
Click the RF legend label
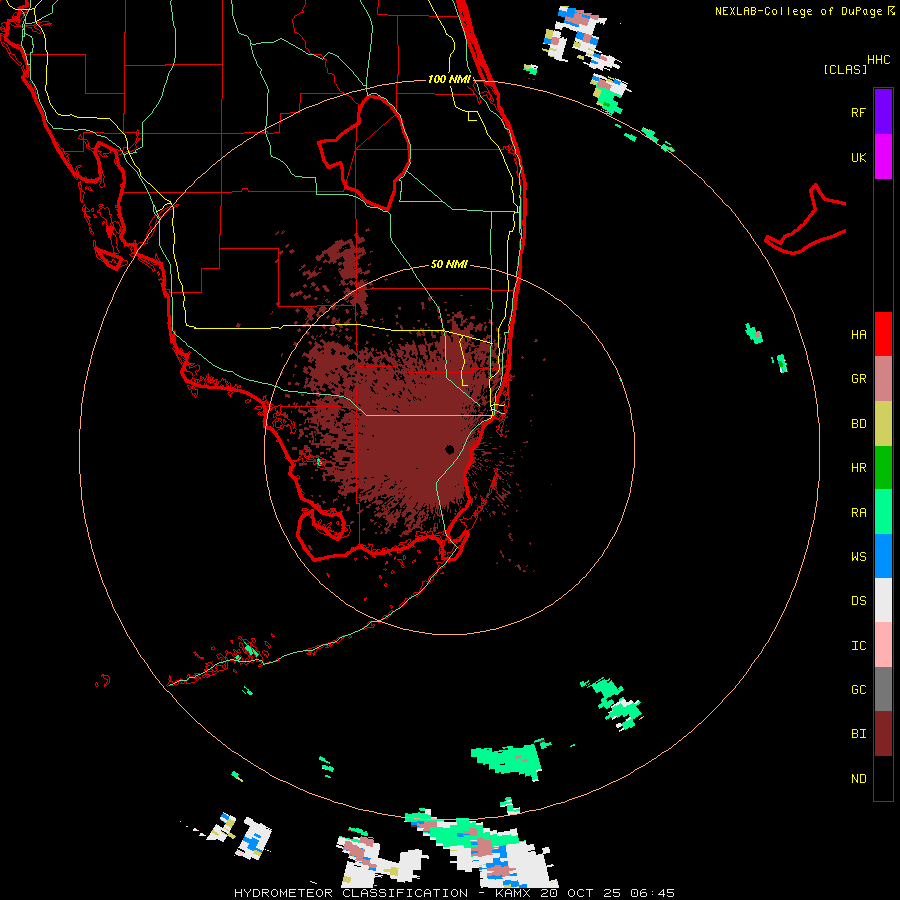(858, 112)
